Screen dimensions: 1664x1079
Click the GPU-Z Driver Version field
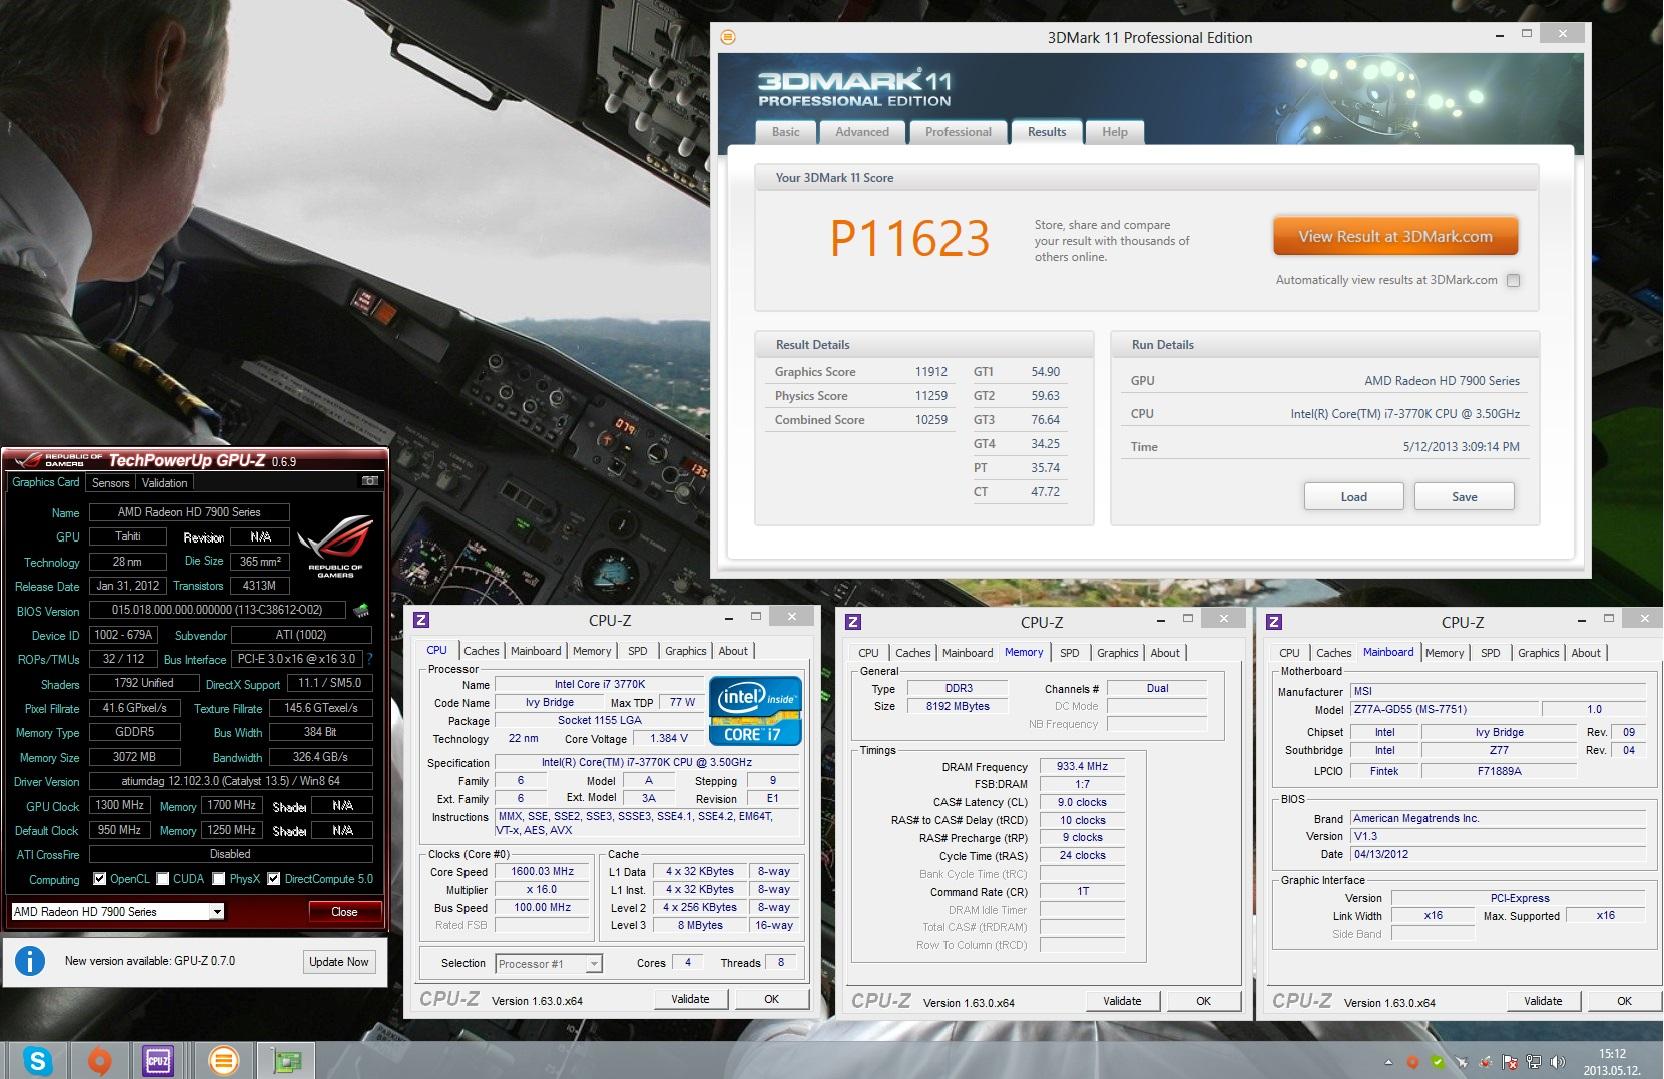[x=230, y=781]
